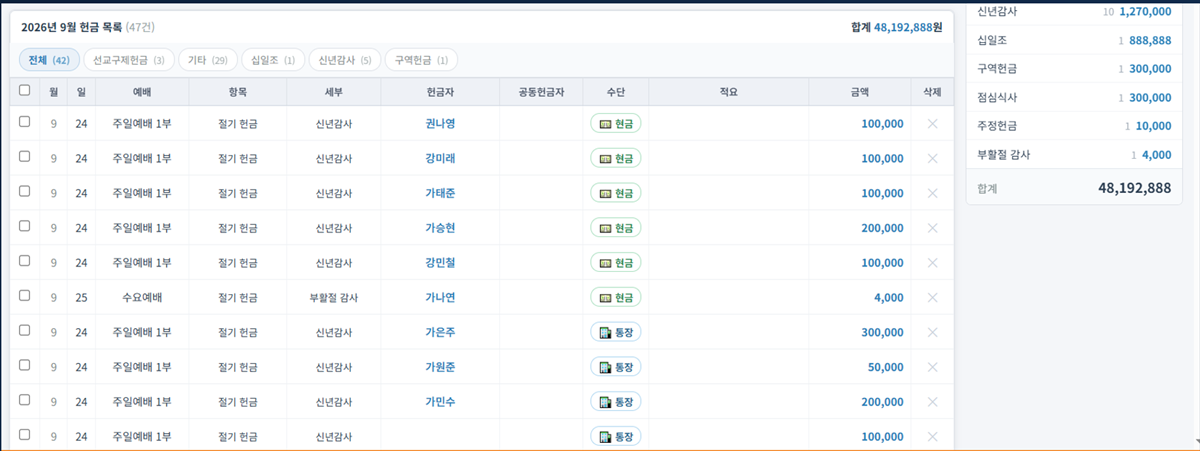Screen dimensions: 1200x451
Task: Click the 현금 badge in 가나연 row
Action: [x=615, y=298]
